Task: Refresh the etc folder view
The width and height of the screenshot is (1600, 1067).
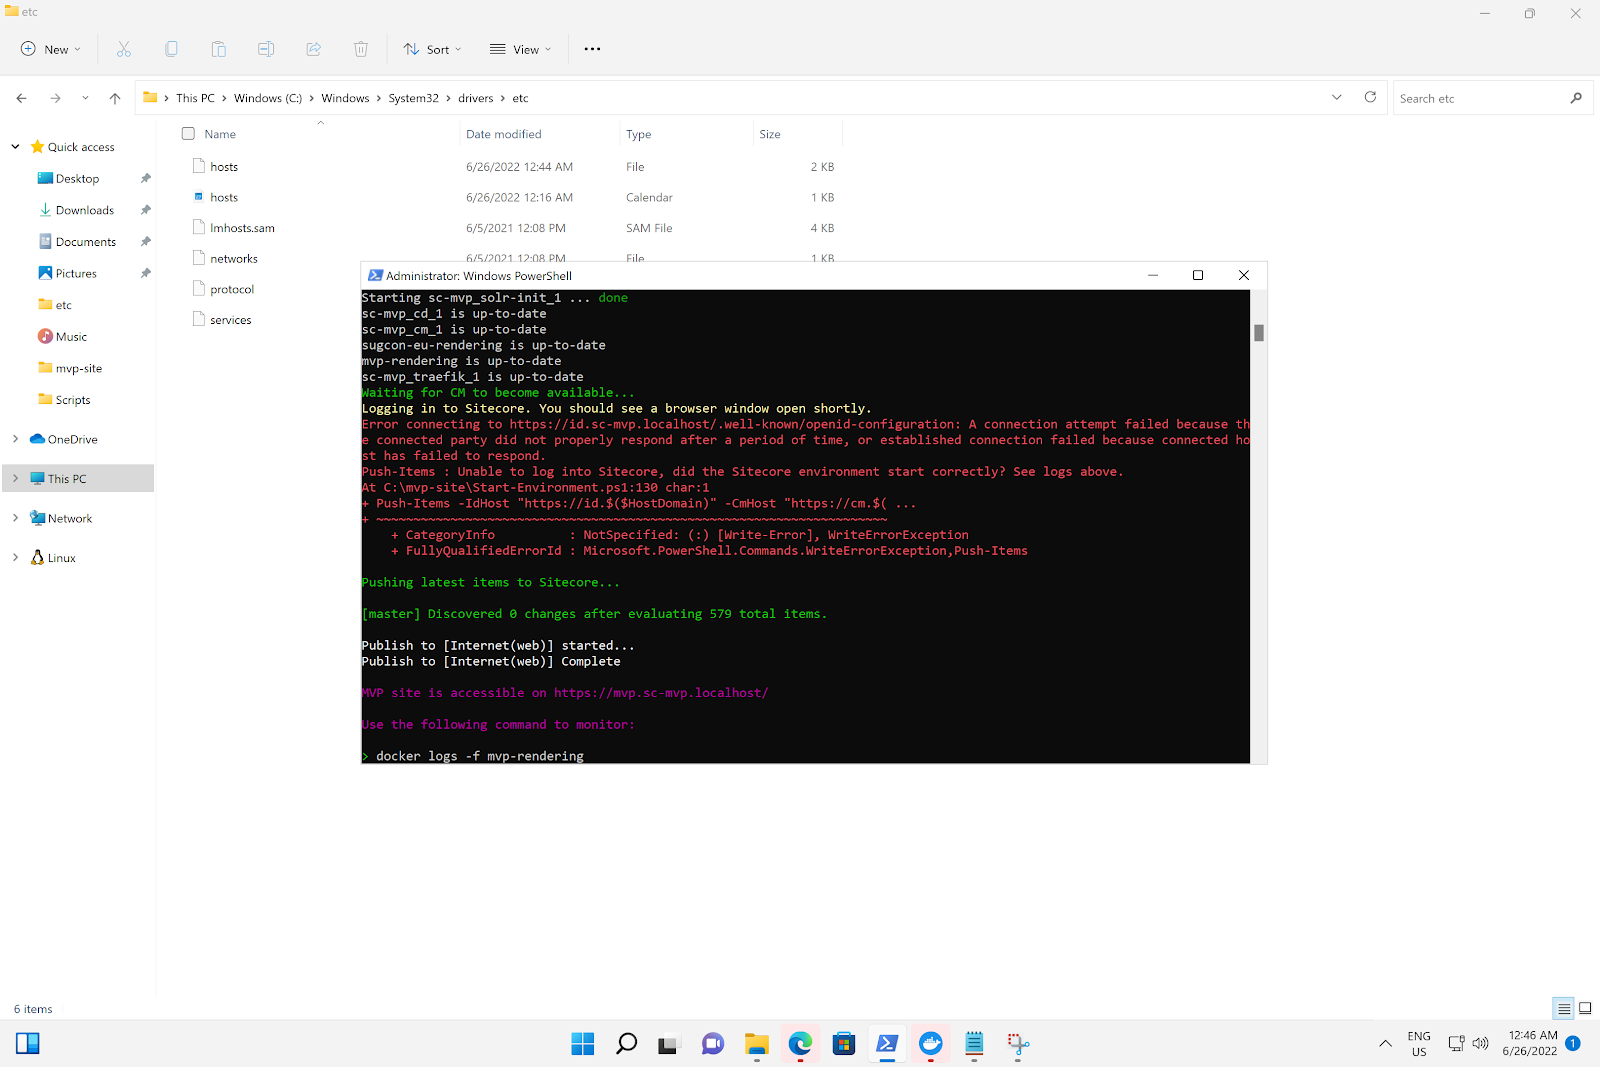Action: (1370, 97)
